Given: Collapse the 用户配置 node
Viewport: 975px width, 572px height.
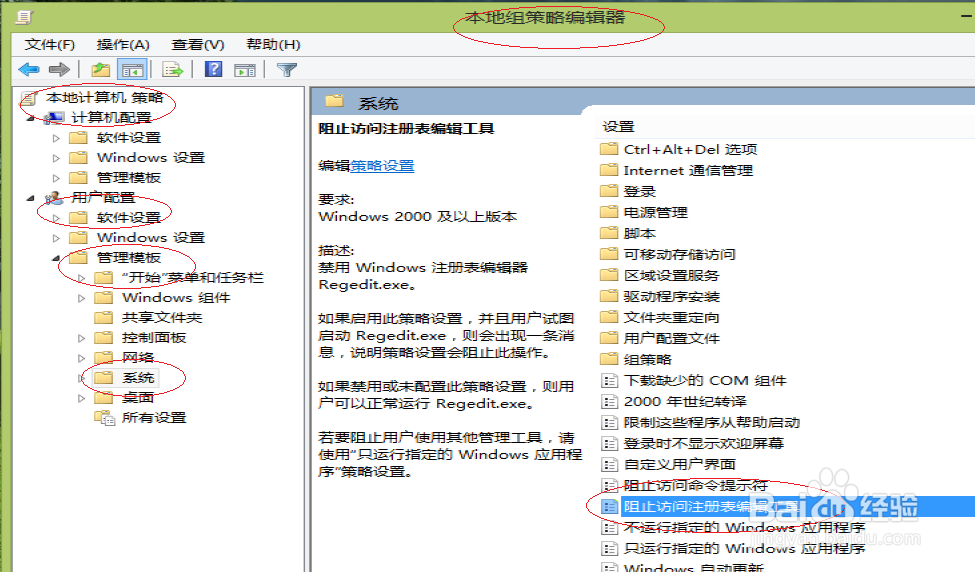Looking at the screenshot, I should coord(30,198).
